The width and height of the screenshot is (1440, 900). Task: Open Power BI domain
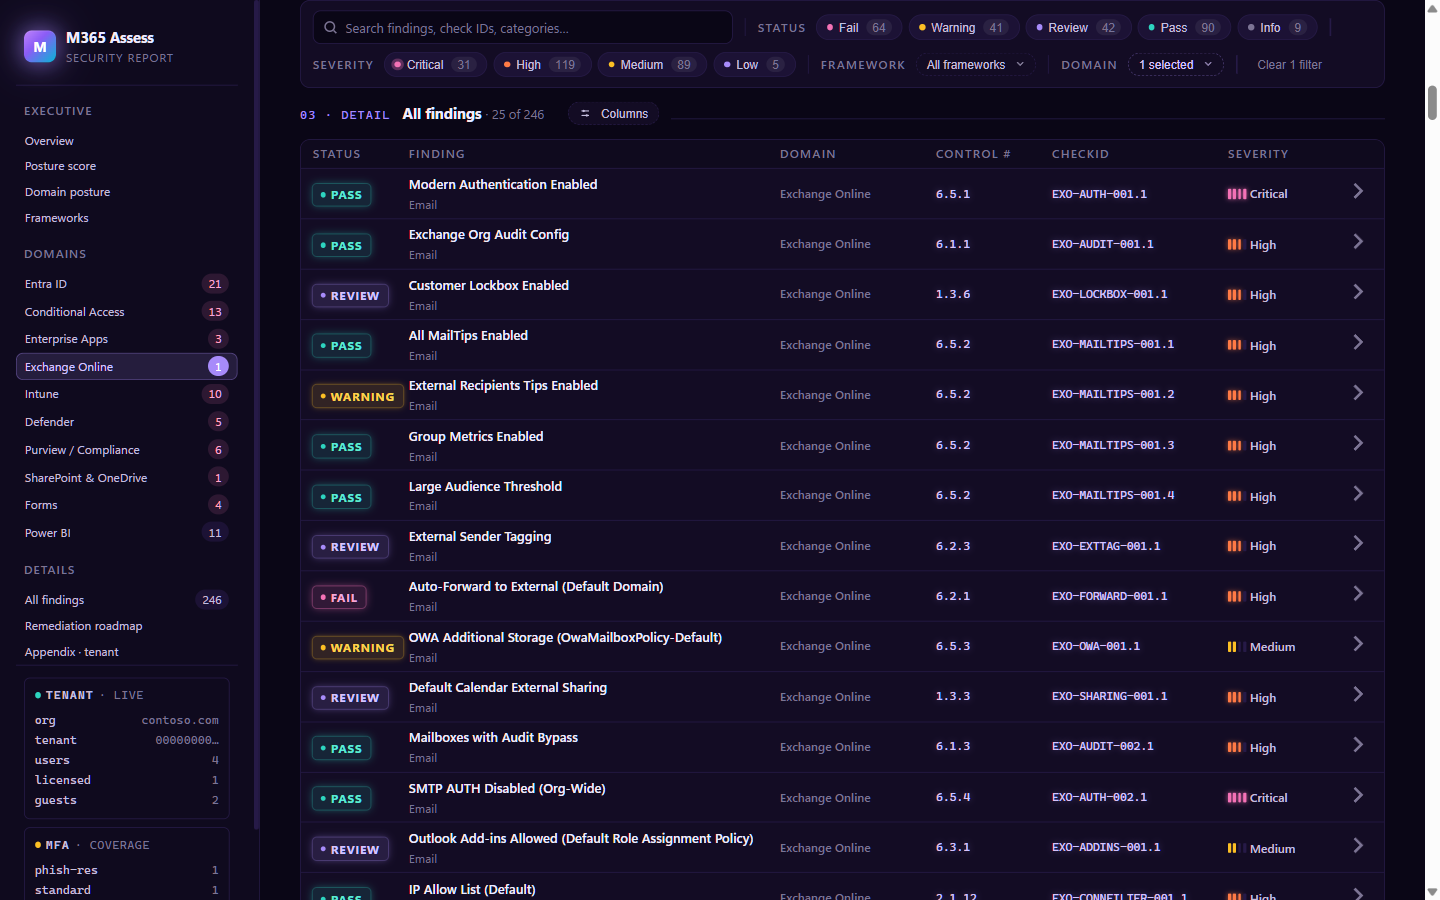(127, 533)
